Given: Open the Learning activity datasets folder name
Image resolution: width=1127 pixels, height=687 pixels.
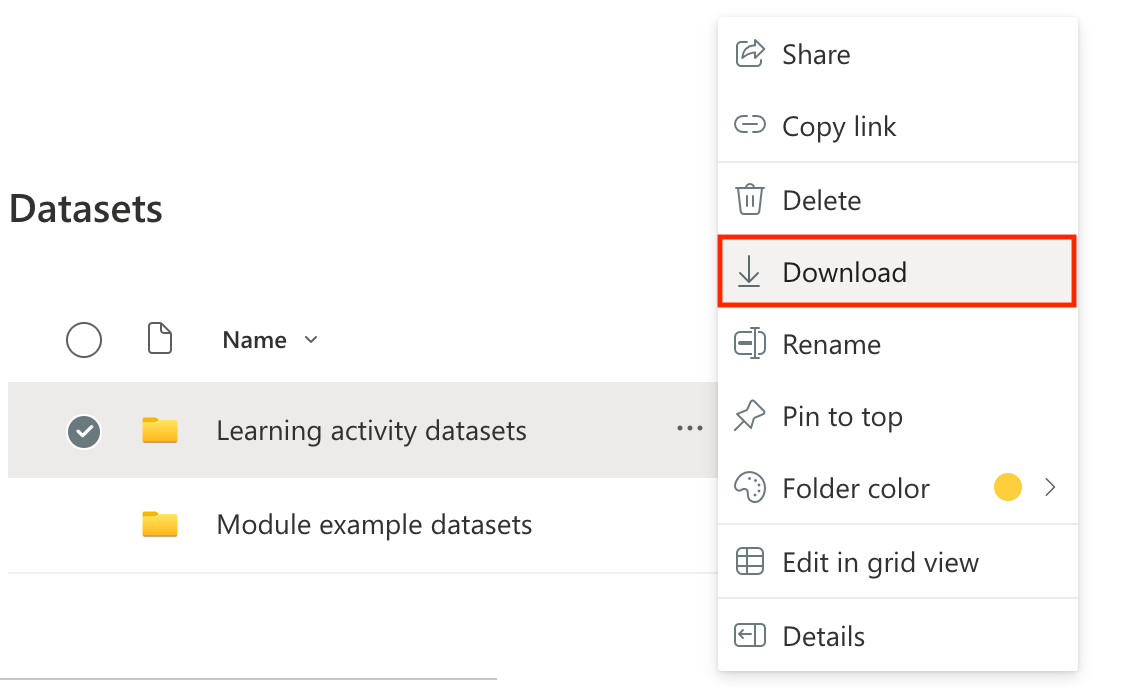Looking at the screenshot, I should coord(371,431).
